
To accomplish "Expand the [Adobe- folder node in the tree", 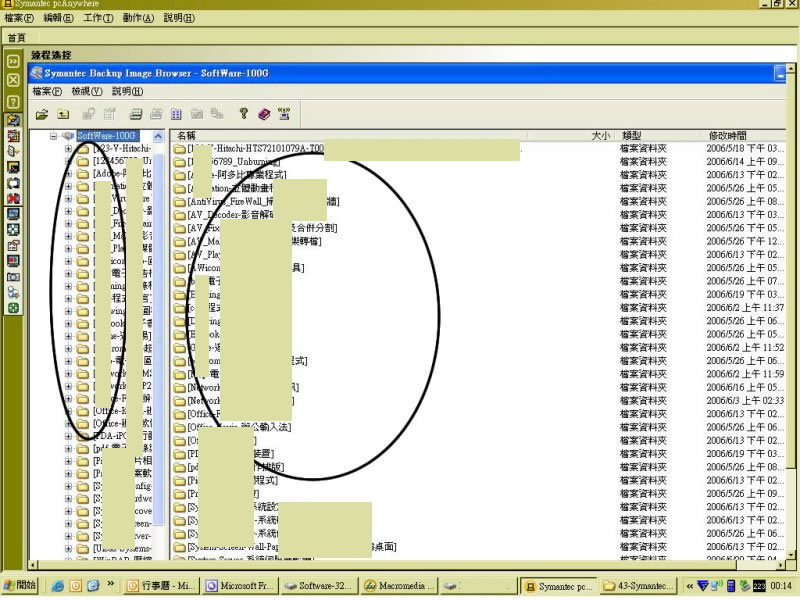I will point(68,174).
